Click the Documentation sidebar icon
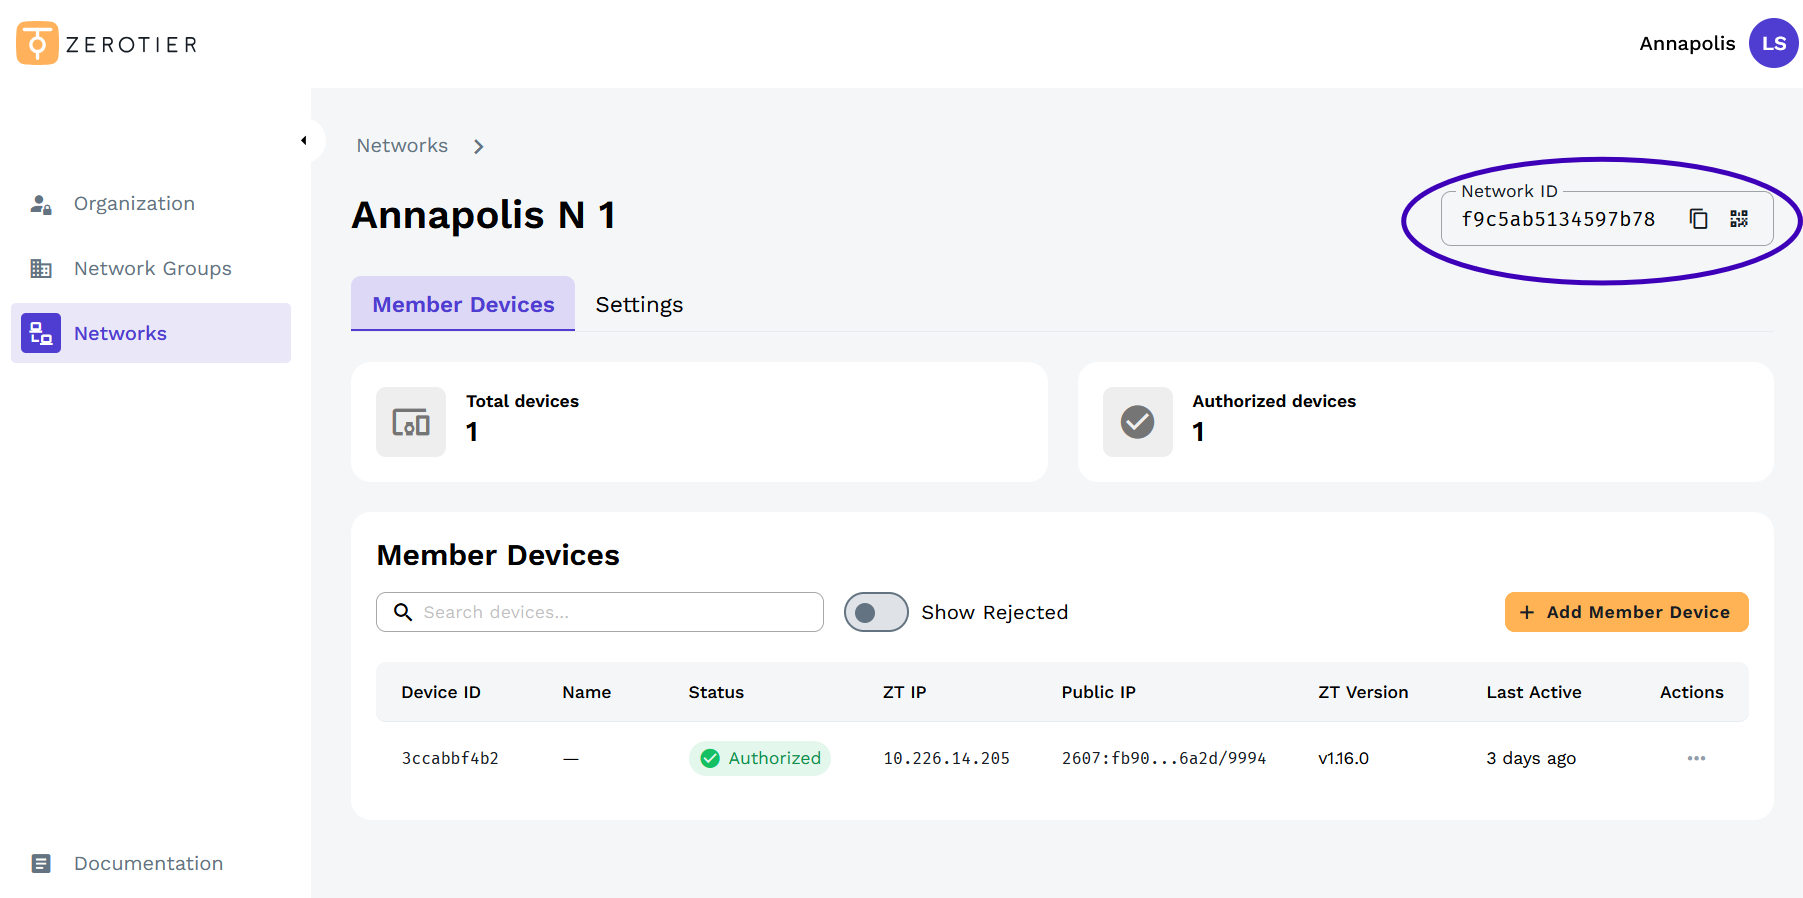The height and width of the screenshot is (898, 1803). [x=41, y=863]
